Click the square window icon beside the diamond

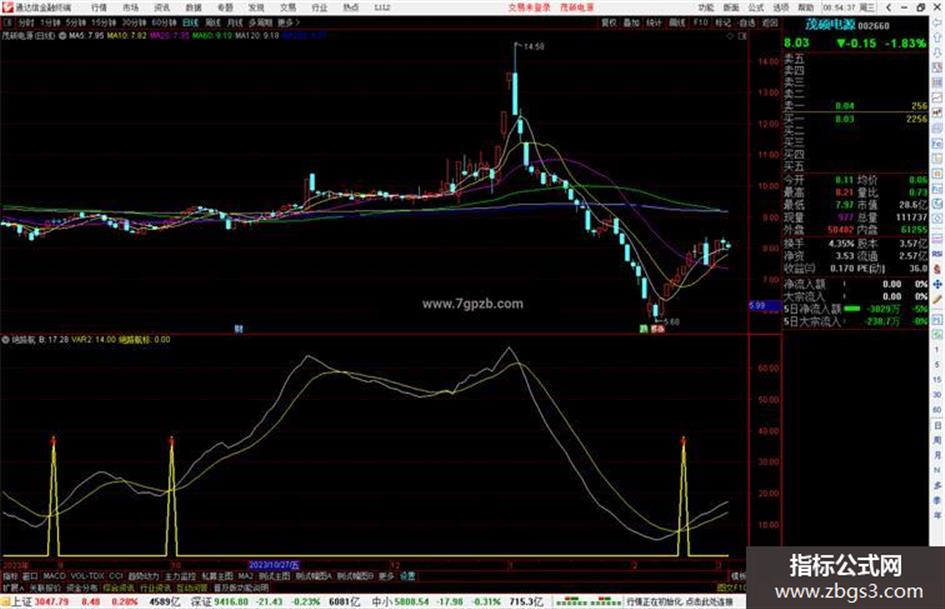[742, 36]
